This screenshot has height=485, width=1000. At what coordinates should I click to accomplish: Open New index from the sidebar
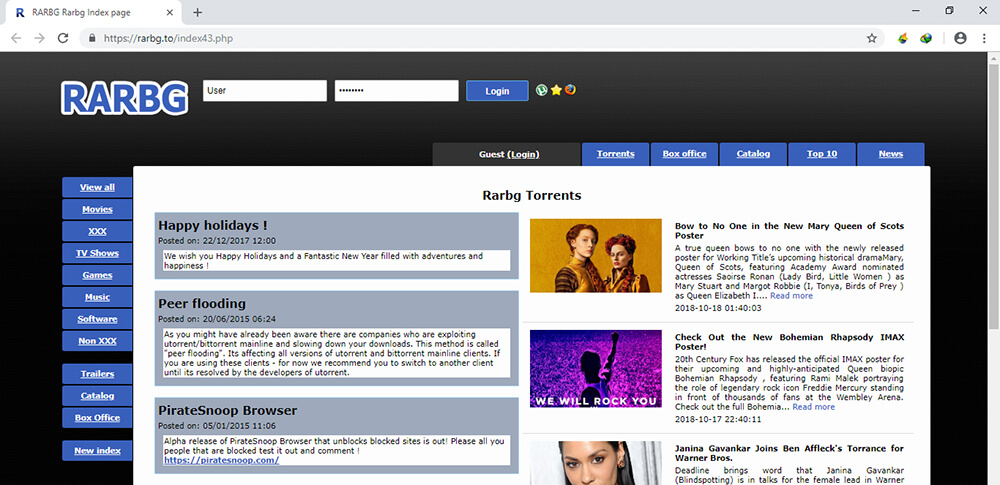97,451
